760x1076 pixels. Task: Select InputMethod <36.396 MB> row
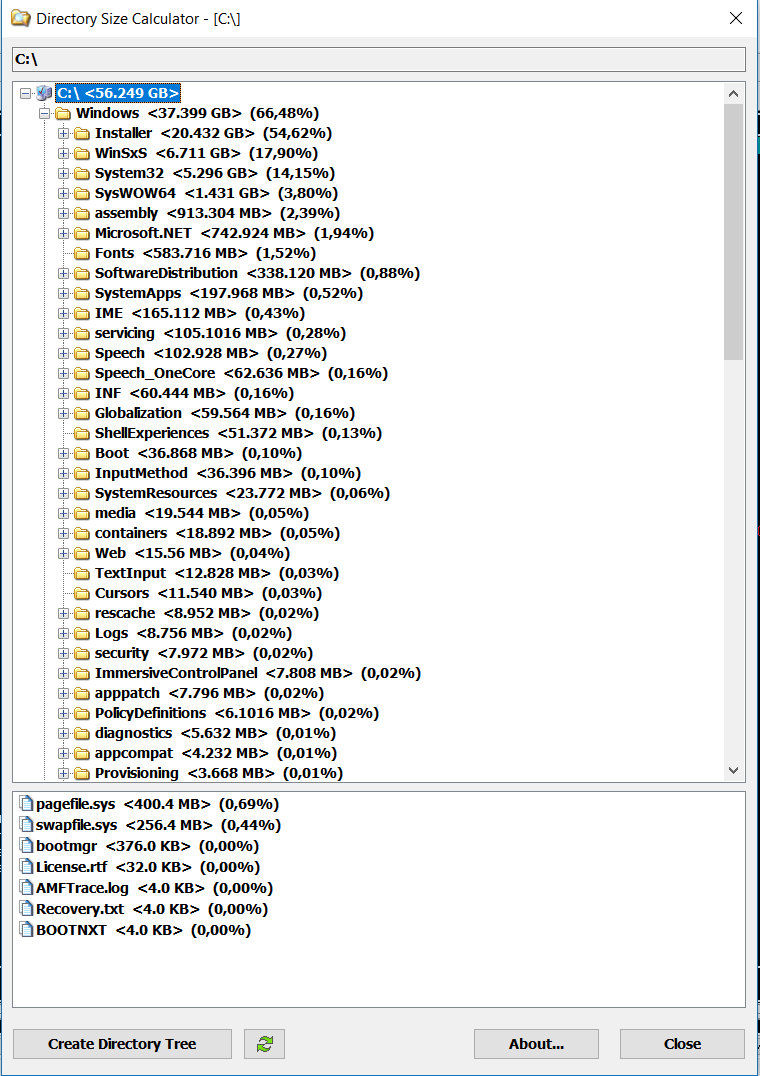pos(228,473)
